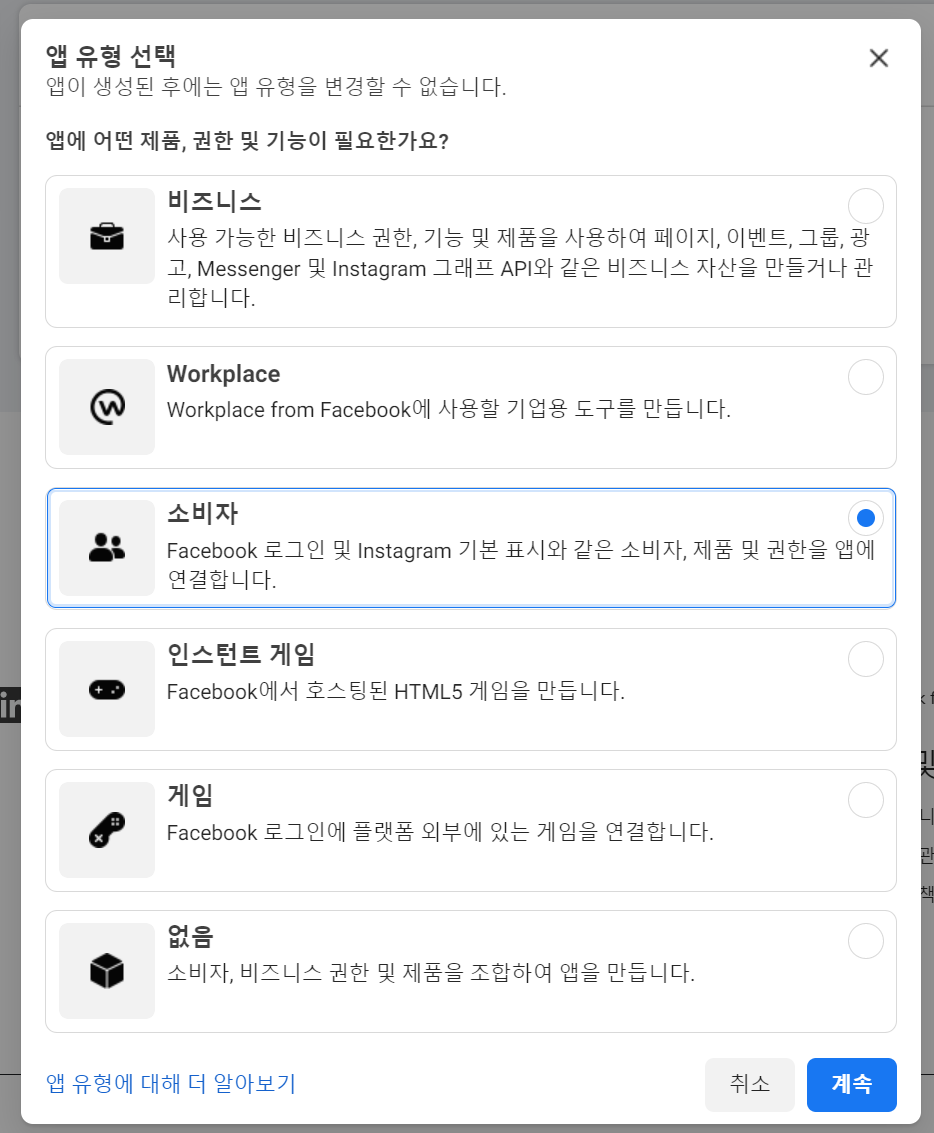Click the 비즈니스 description mentioning Messenger 및 Instagram

[x=520, y=267]
